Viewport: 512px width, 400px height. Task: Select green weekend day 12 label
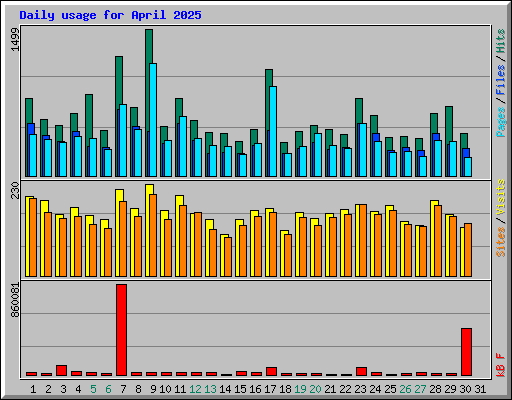coord(195,389)
